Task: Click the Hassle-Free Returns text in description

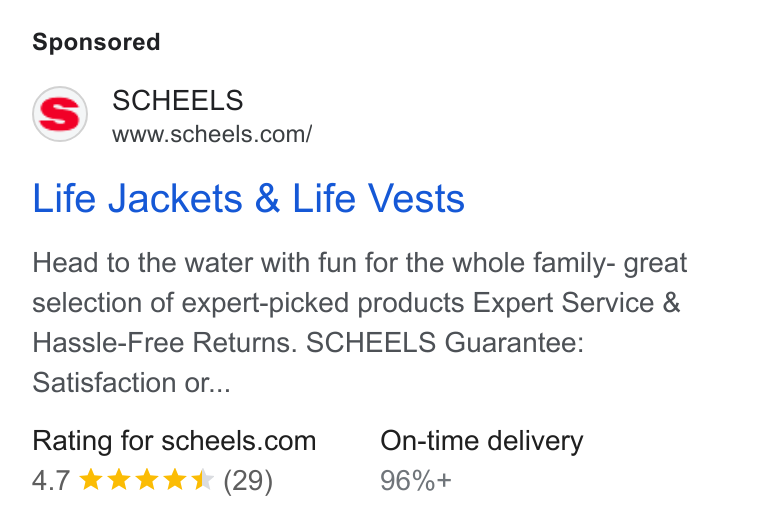Action: pos(165,342)
